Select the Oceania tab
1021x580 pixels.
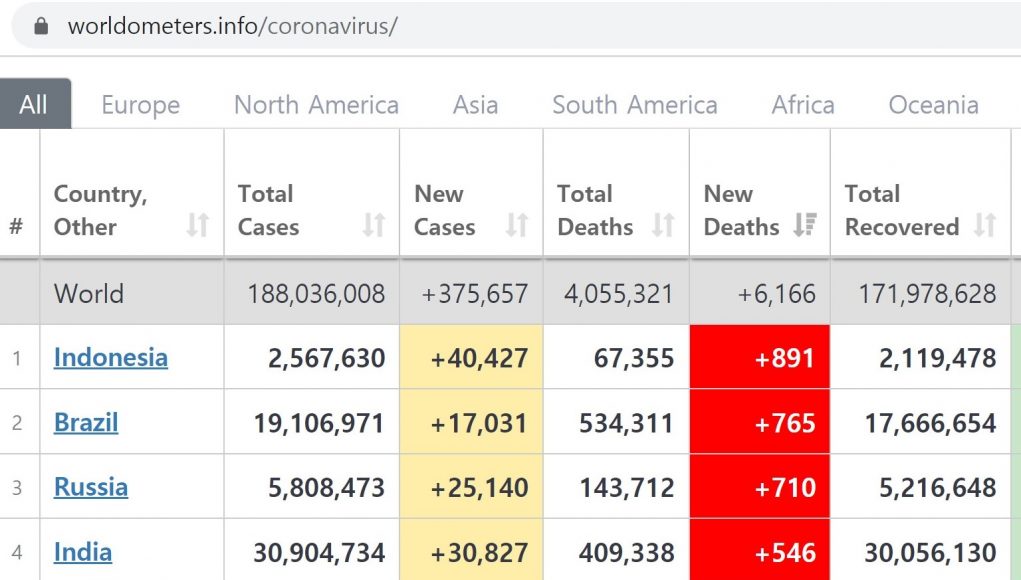tap(933, 105)
